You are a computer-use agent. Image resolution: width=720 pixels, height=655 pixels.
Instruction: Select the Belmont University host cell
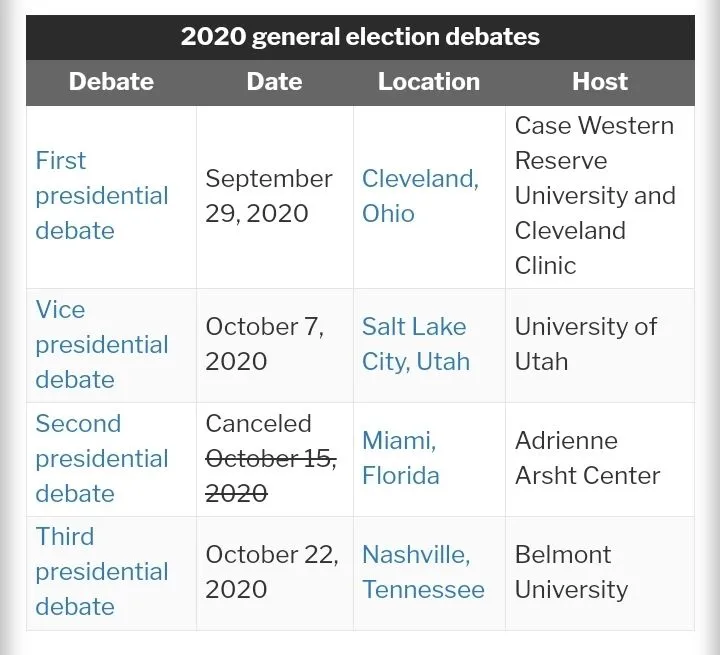(571, 572)
